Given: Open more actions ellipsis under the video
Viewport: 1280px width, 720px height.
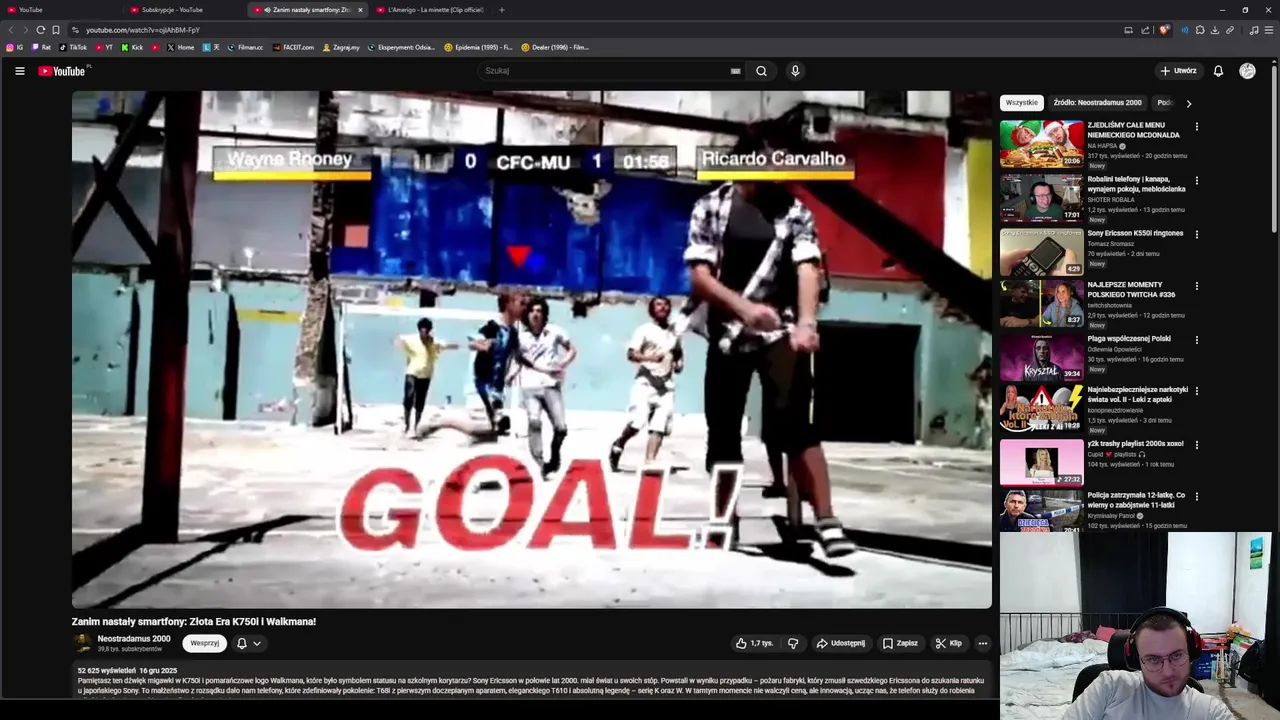Looking at the screenshot, I should [983, 644].
